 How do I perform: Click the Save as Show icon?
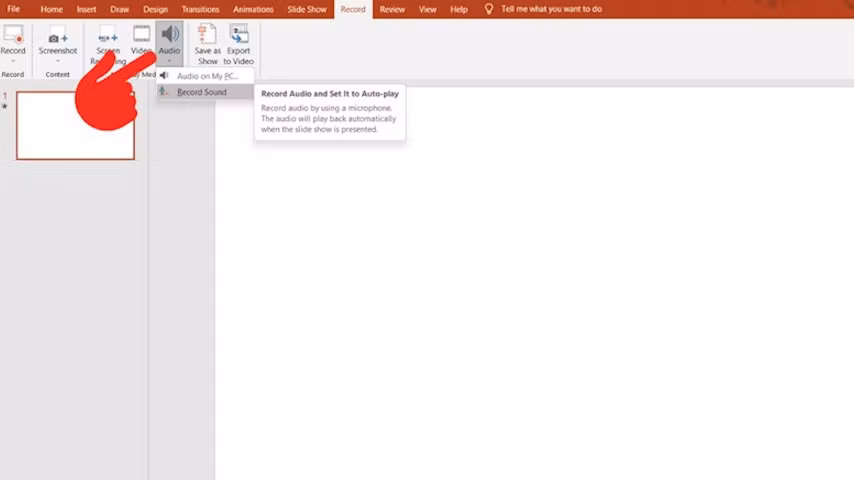coord(206,34)
